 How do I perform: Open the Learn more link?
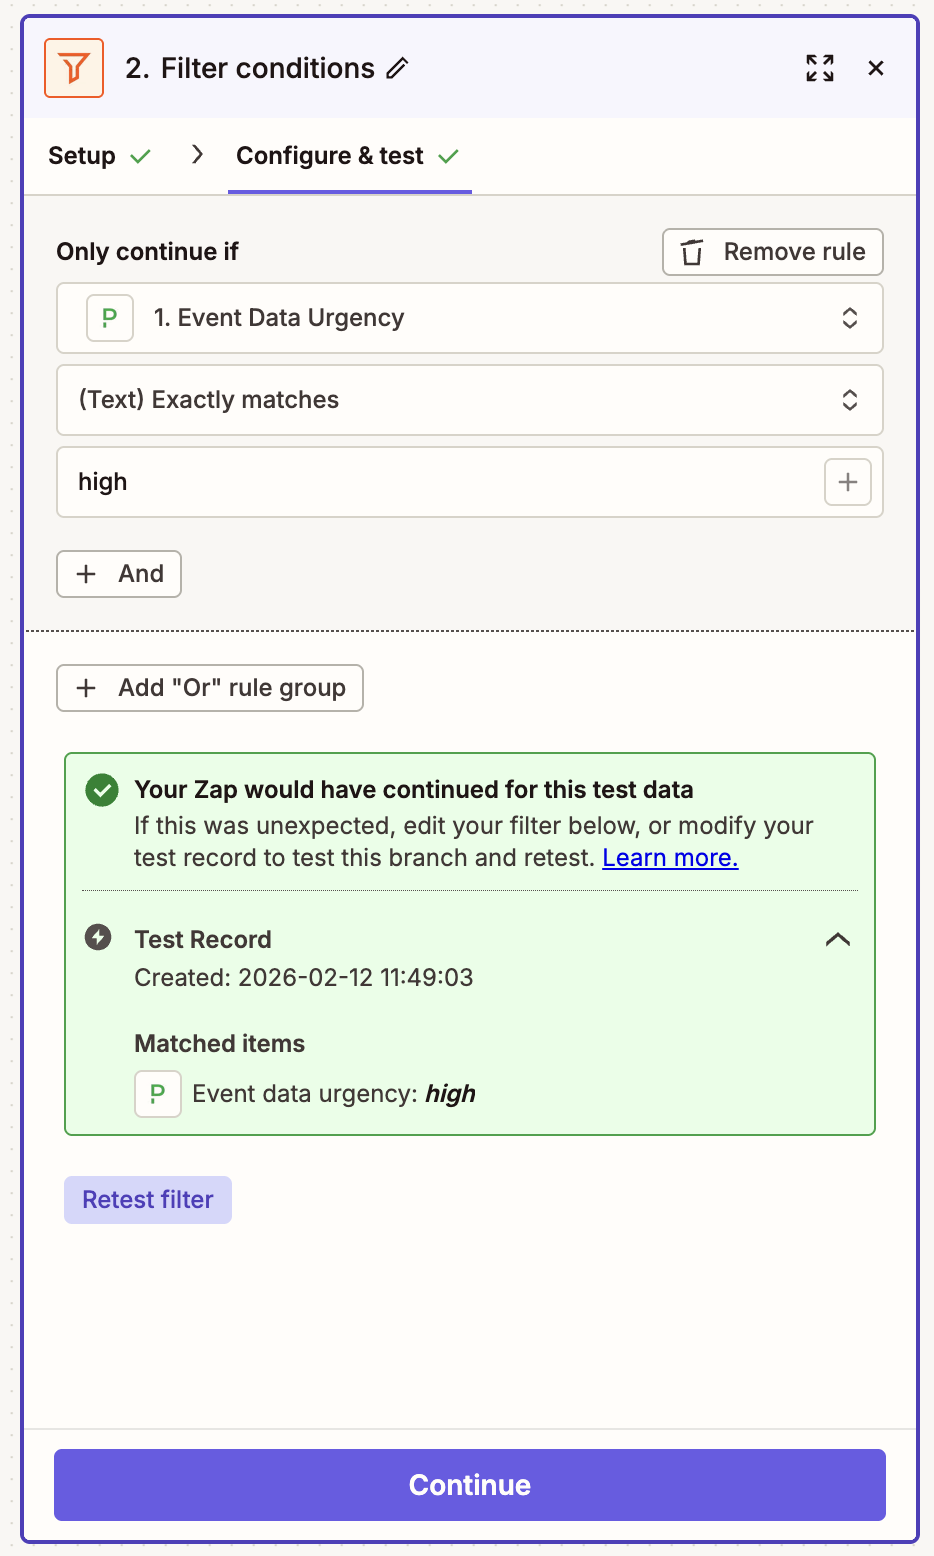point(669,857)
